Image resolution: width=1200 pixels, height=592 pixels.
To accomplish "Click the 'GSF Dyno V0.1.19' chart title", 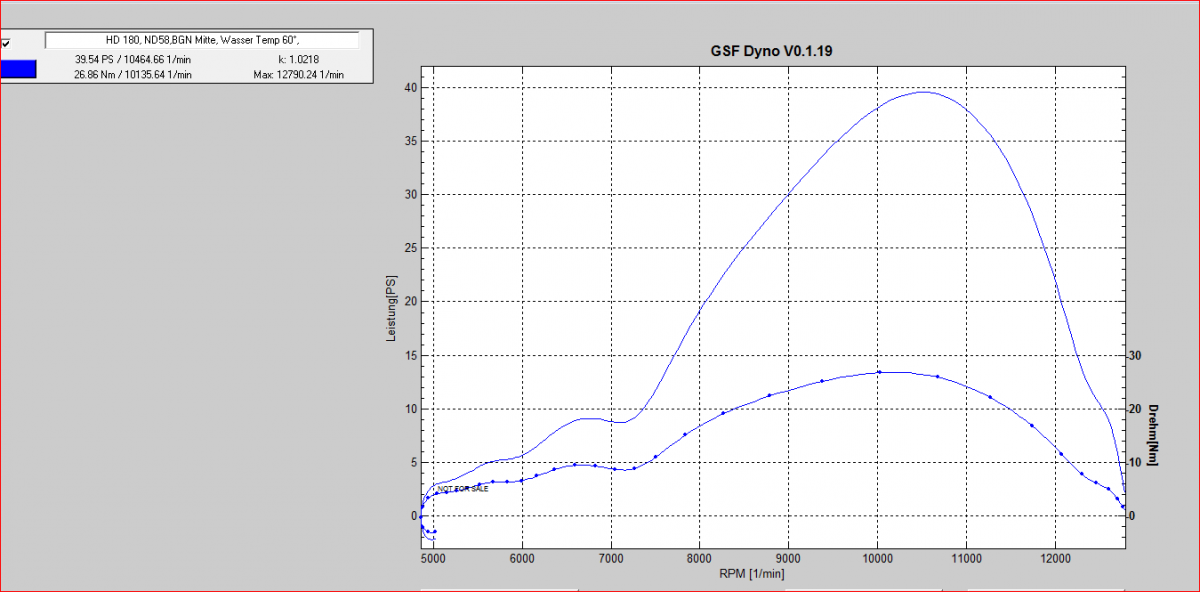I will click(771, 51).
